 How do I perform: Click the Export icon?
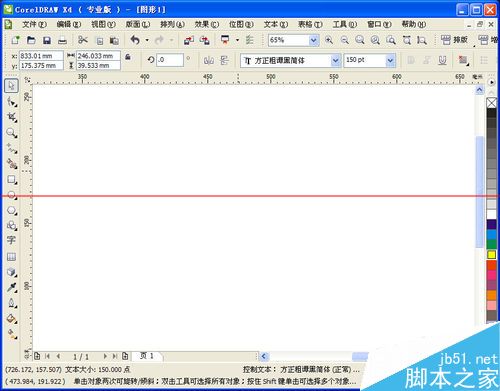pyautogui.click(x=204, y=40)
